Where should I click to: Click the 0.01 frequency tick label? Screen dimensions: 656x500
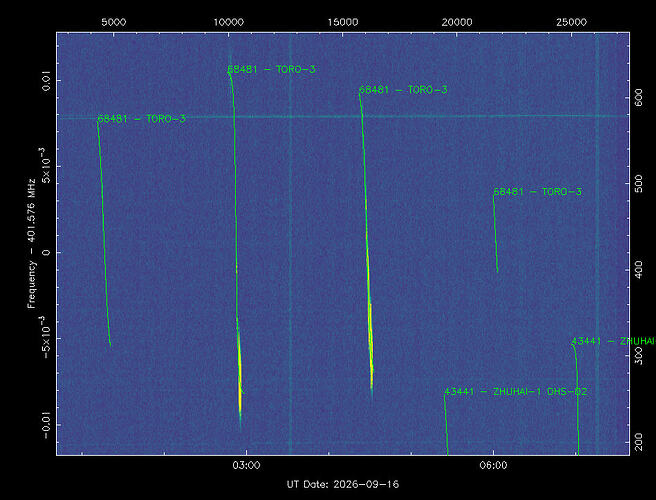coord(46,80)
